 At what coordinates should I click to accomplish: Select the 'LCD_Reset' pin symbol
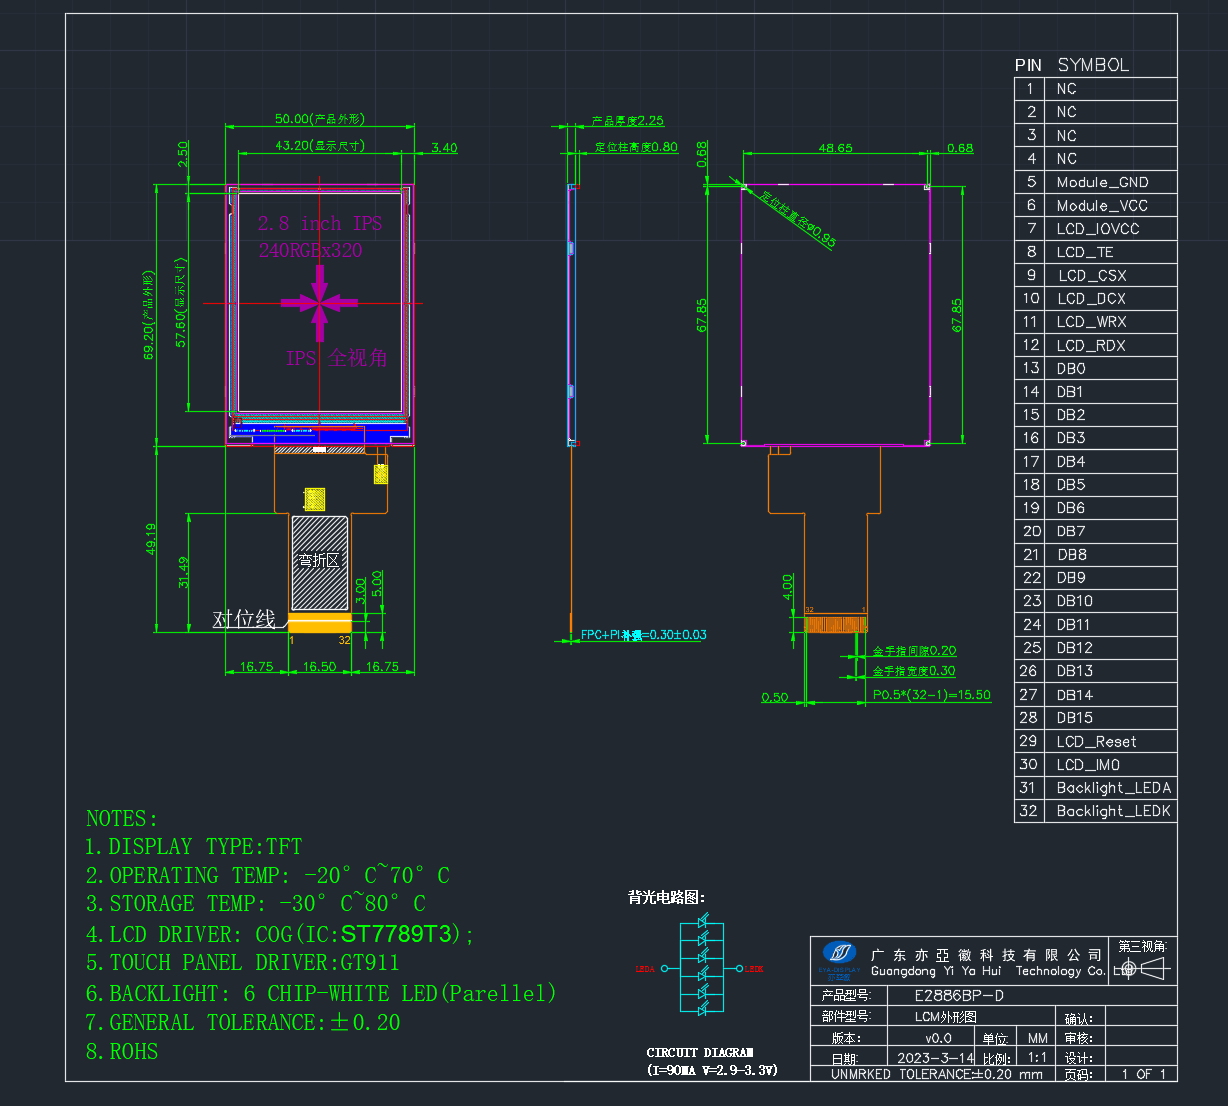point(1096,741)
